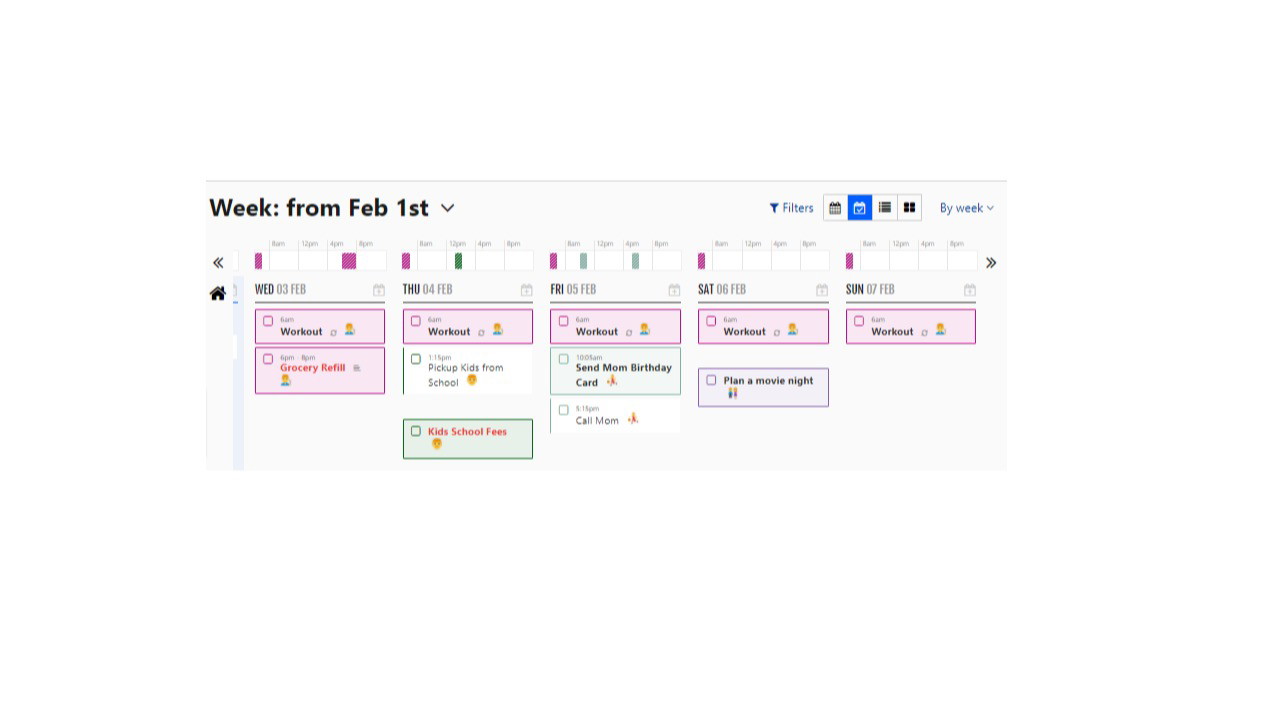Click Wednesday's evening timeline block
This screenshot has height=720, width=1280.
(349, 261)
